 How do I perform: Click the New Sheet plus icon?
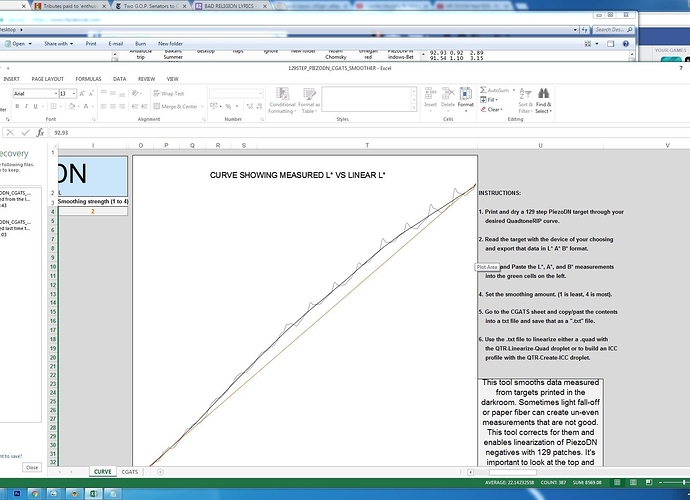(x=160, y=472)
